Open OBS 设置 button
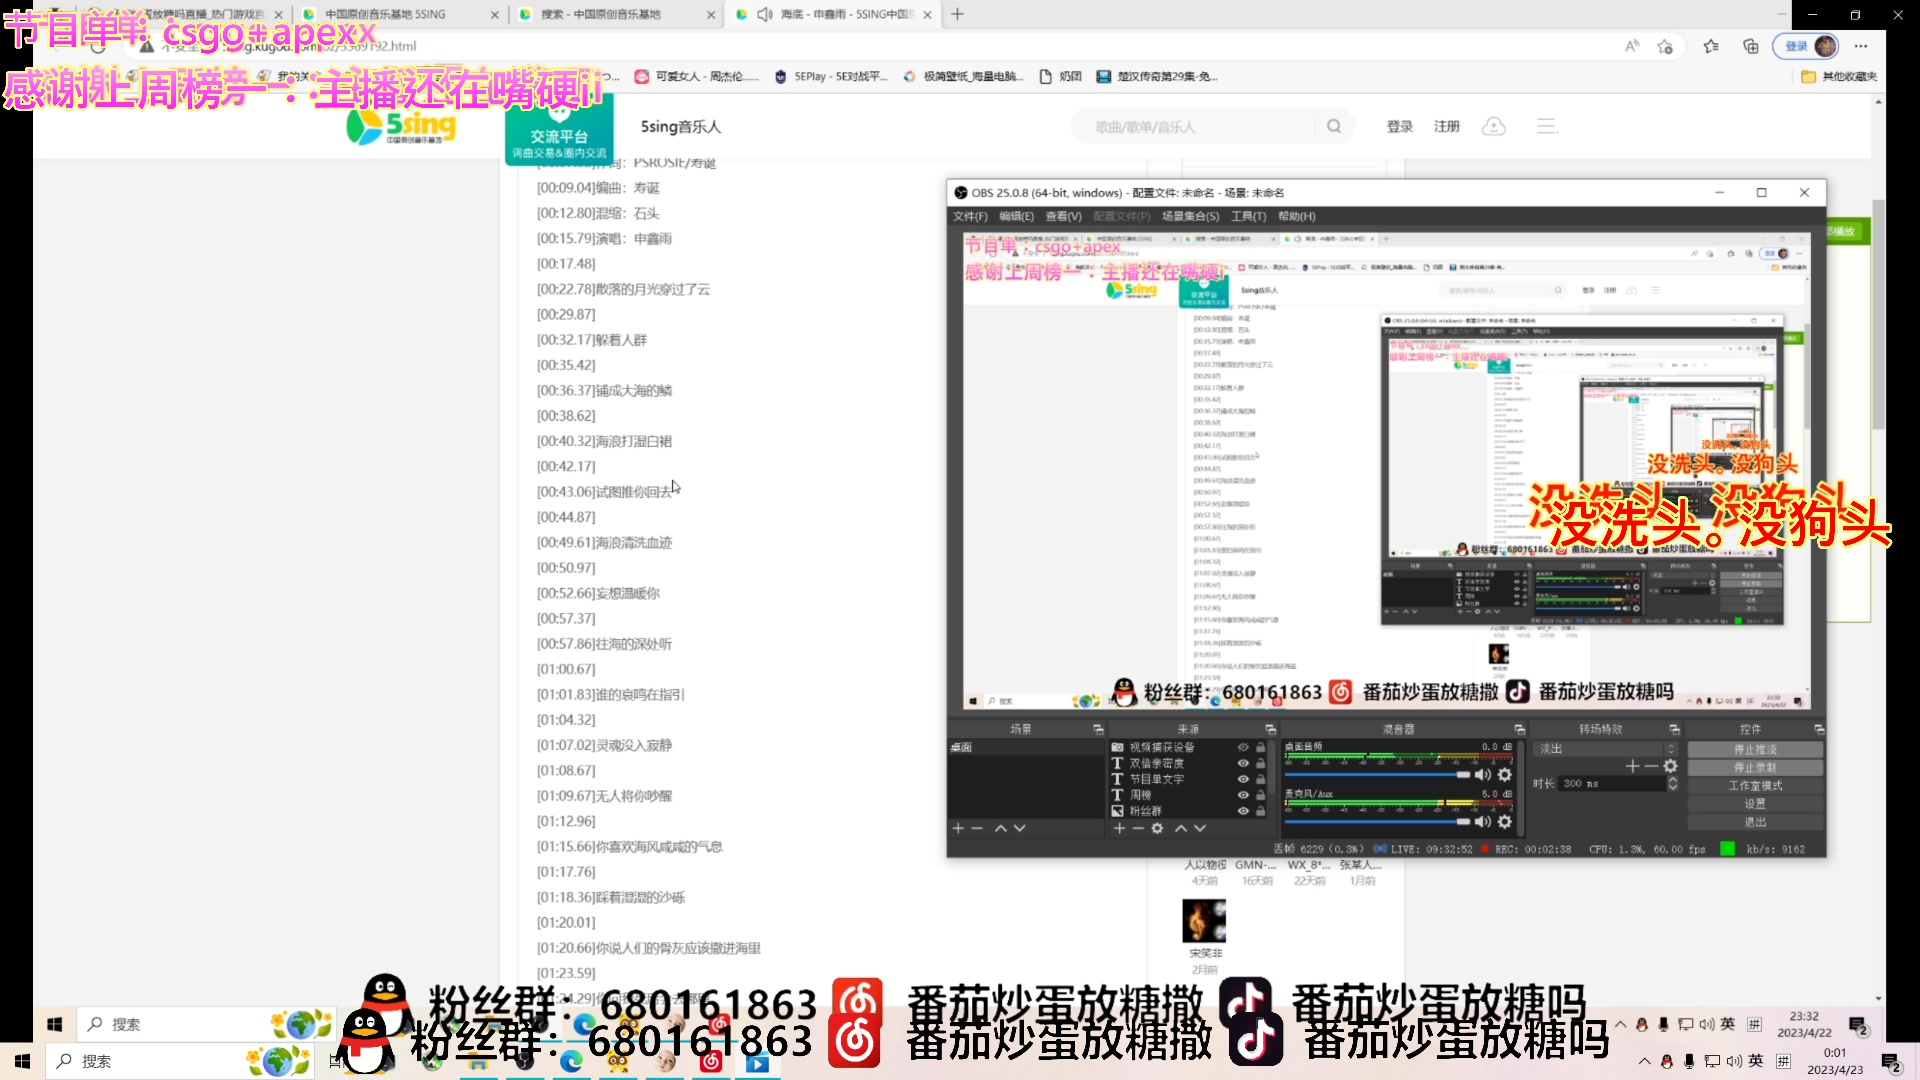 pyautogui.click(x=1755, y=803)
